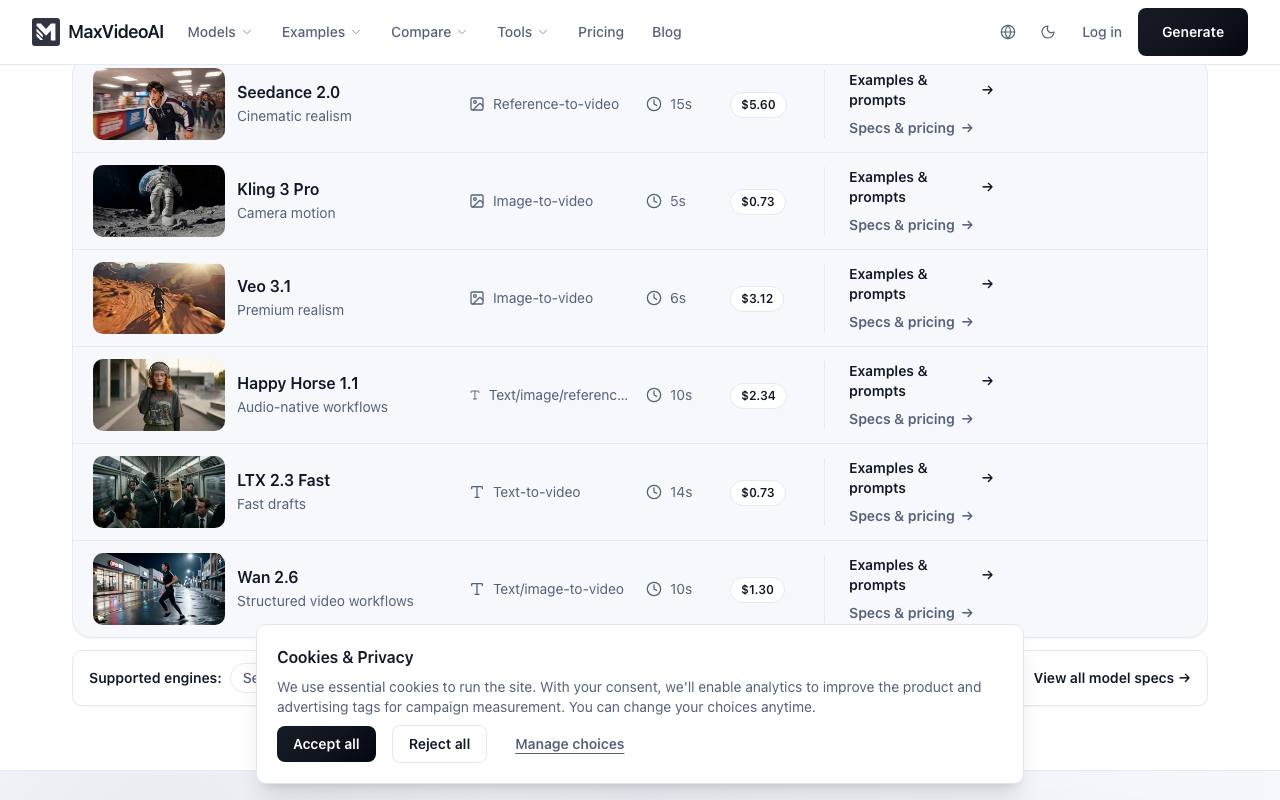Click the text icon beside Text/image-to-video

click(477, 589)
